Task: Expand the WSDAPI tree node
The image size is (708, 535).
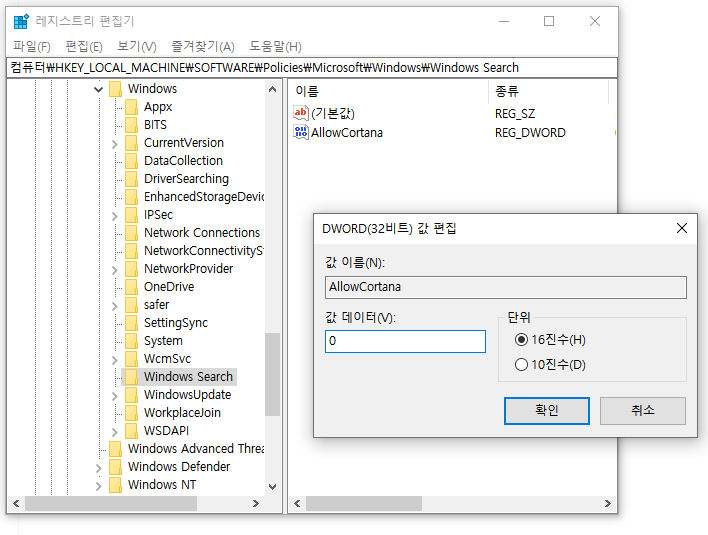Action: click(x=115, y=432)
